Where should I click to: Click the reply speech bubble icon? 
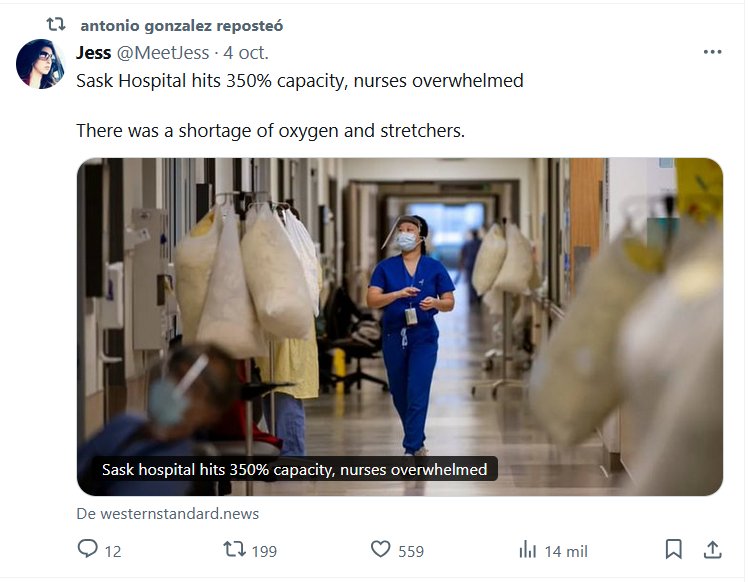tap(88, 549)
